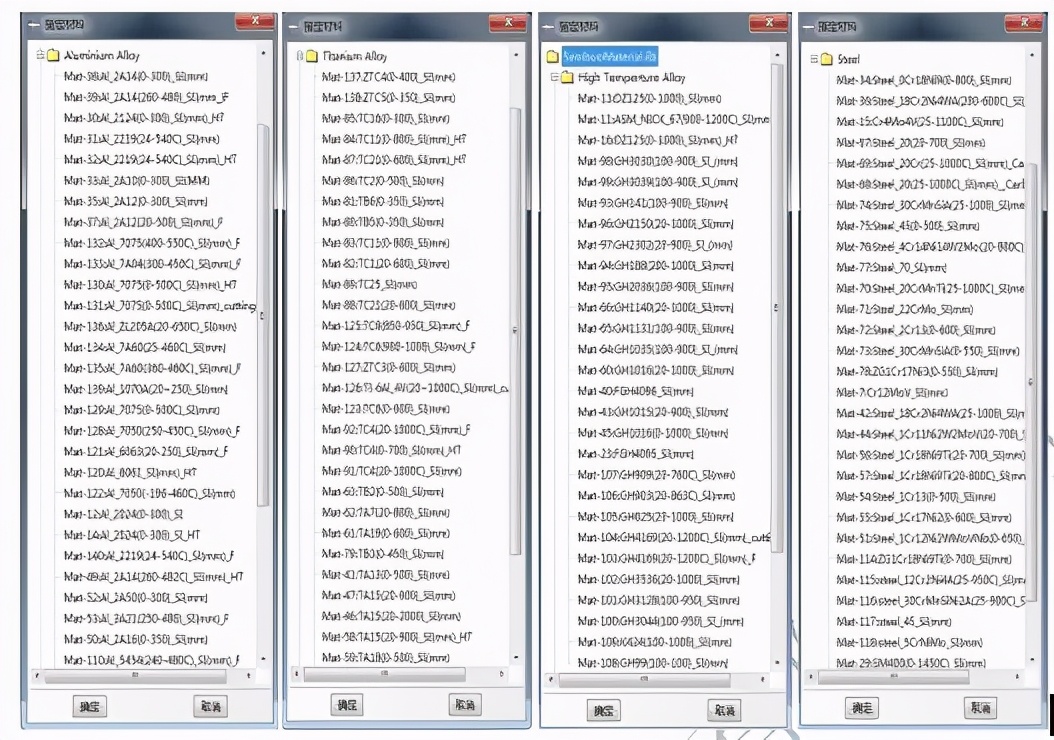The height and width of the screenshot is (740, 1054).
Task: Select the highlighted root item in third window
Action: pos(609,56)
